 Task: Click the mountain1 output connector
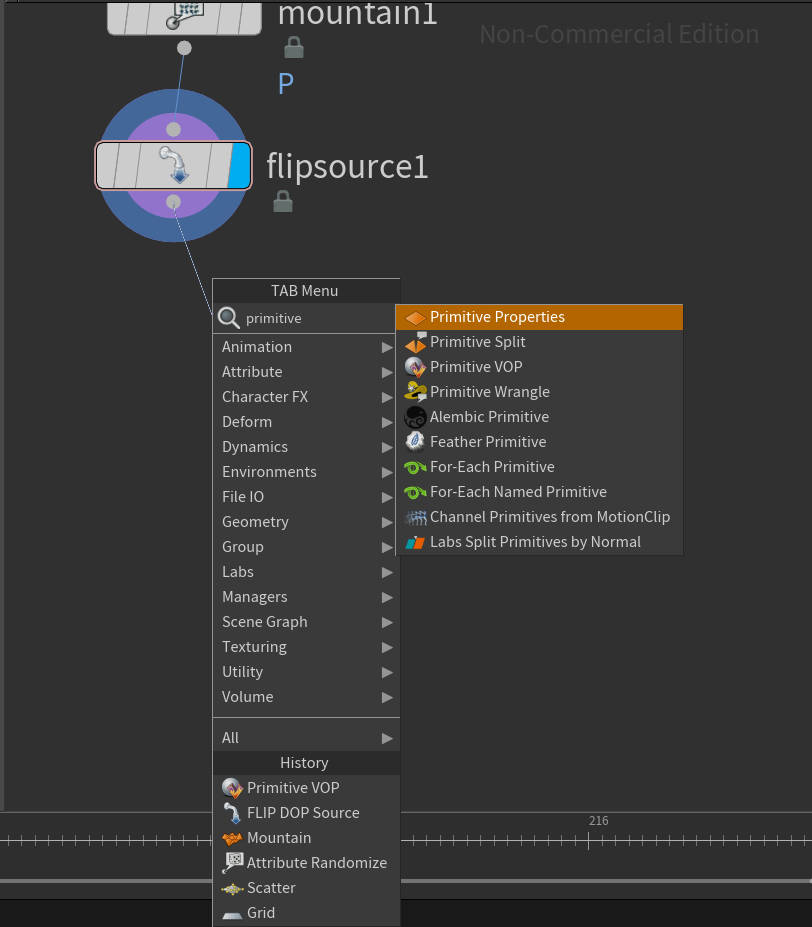coord(185,48)
